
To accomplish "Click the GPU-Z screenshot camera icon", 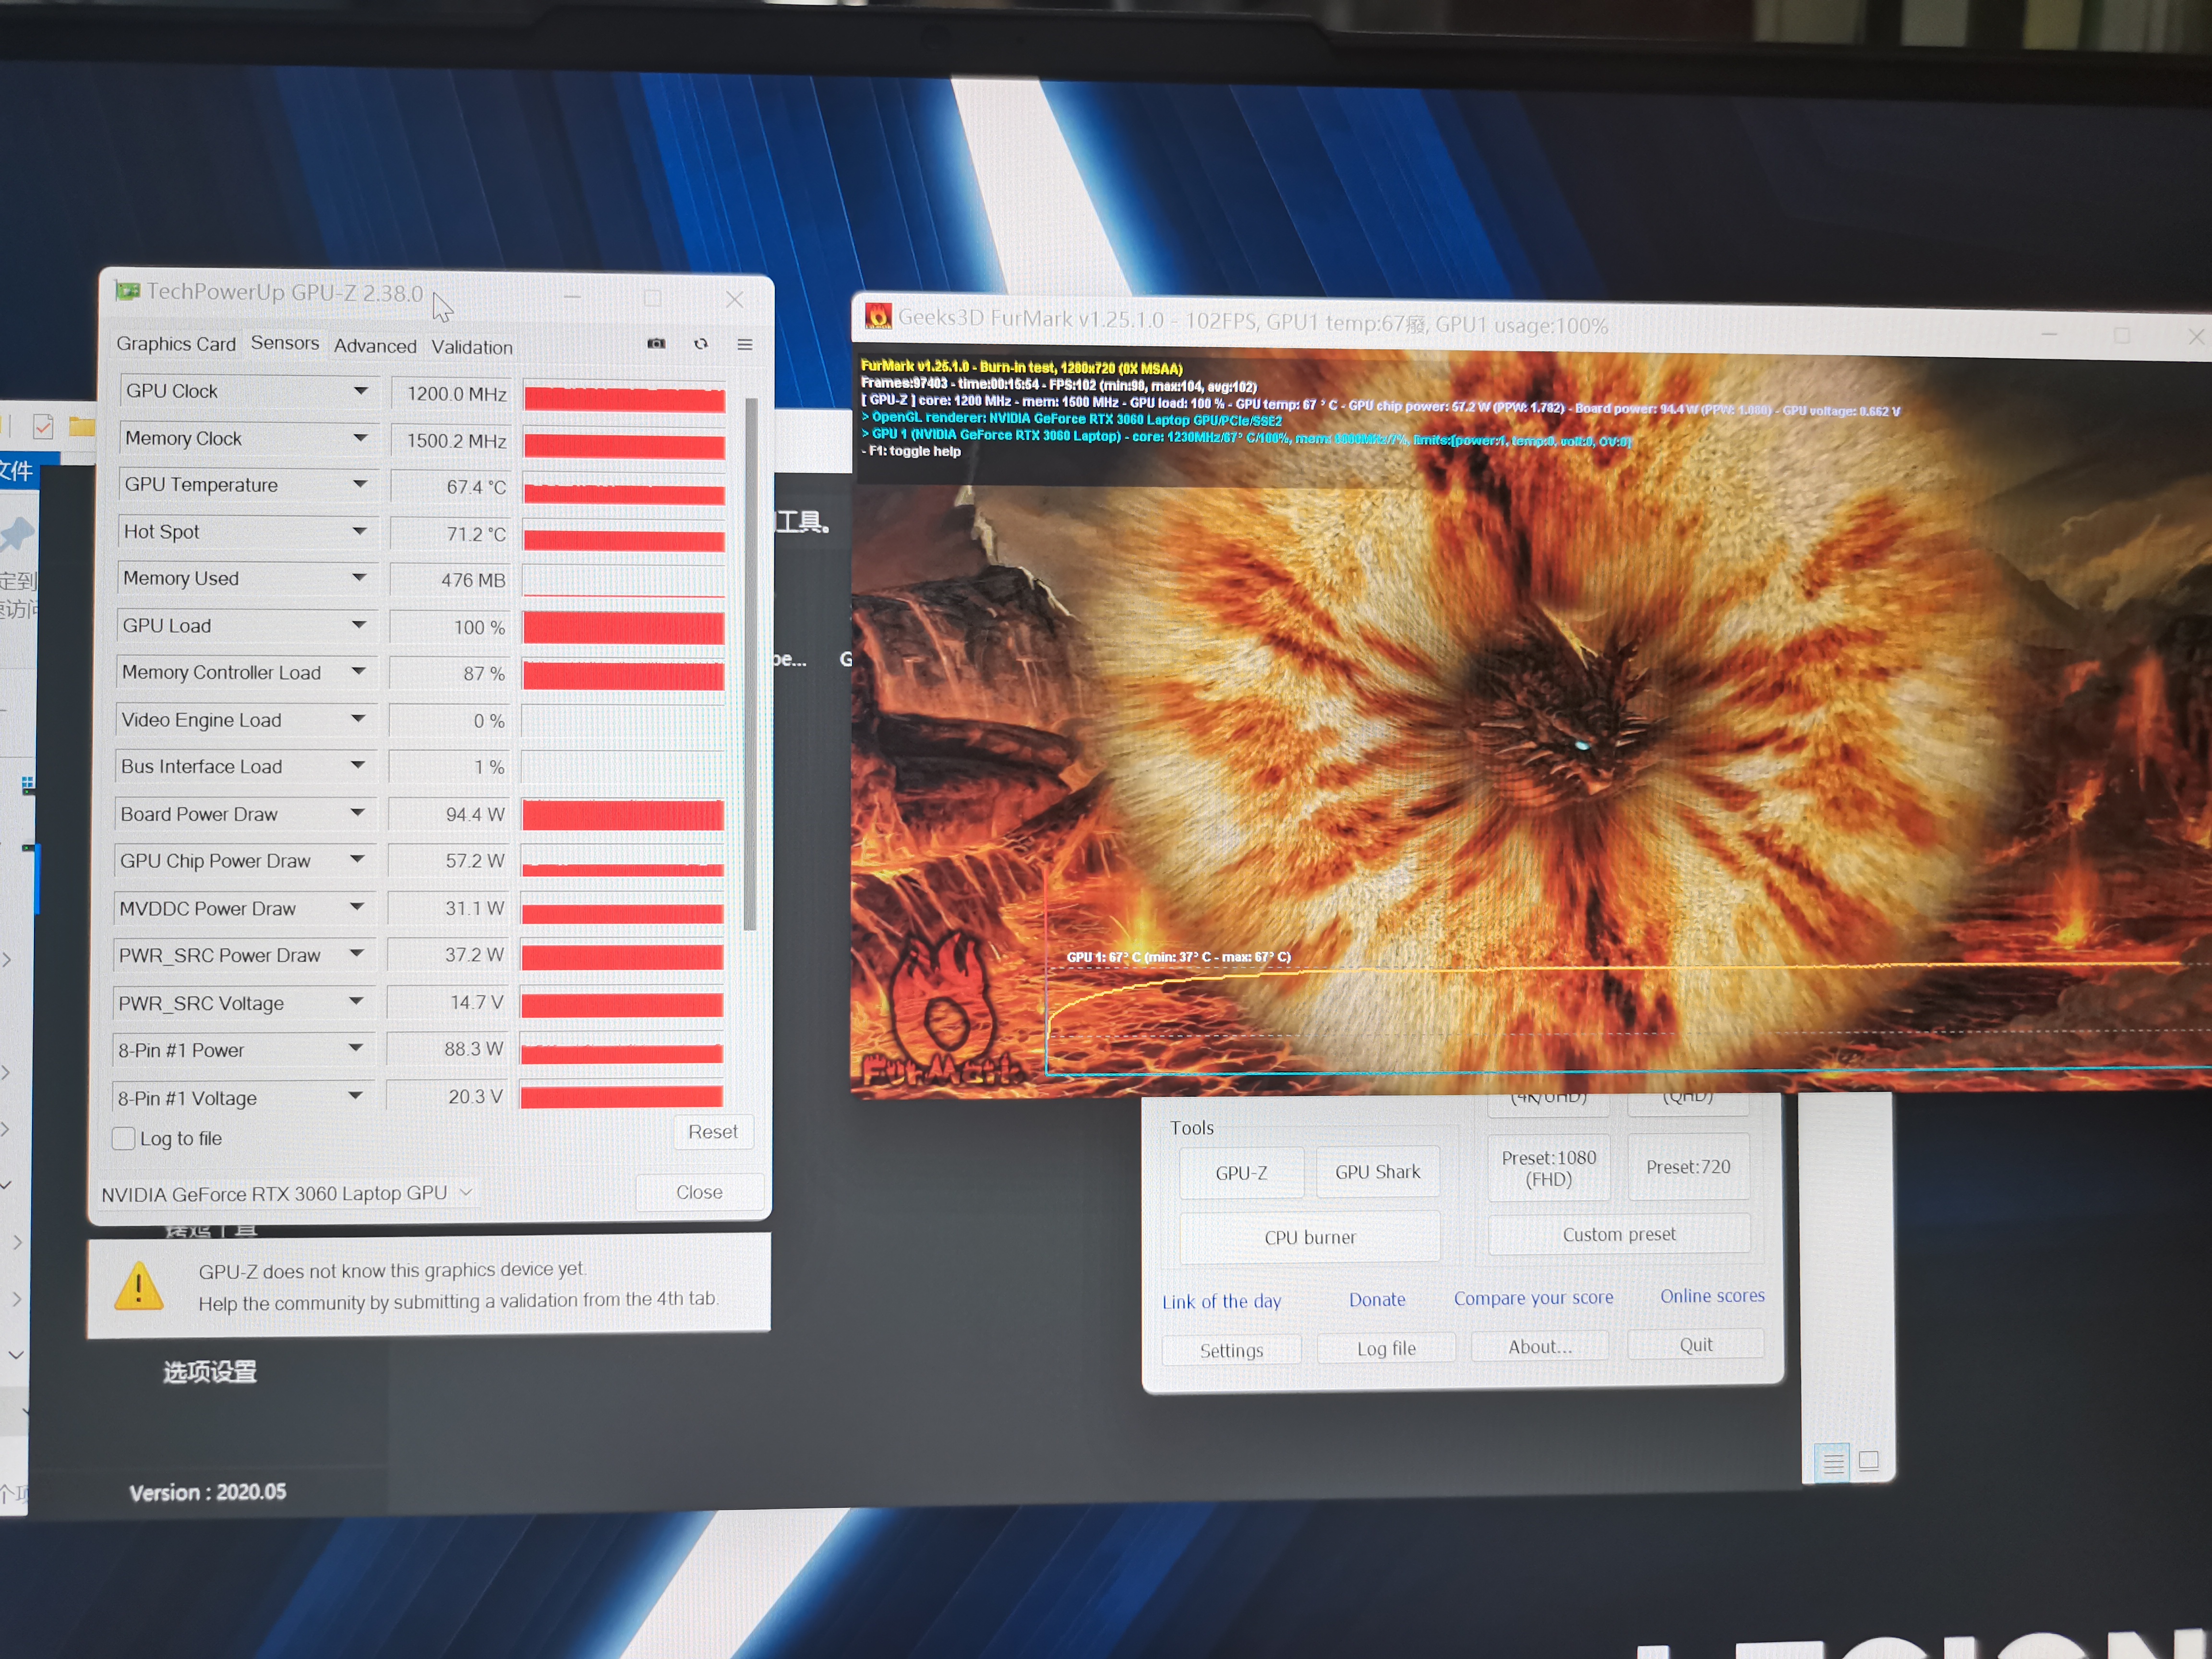I will pos(656,343).
